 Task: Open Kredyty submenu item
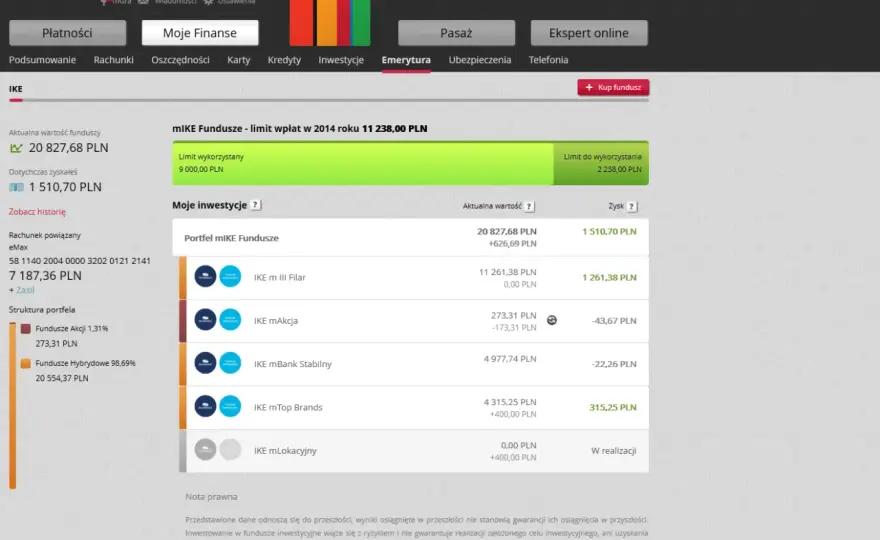pyautogui.click(x=284, y=60)
